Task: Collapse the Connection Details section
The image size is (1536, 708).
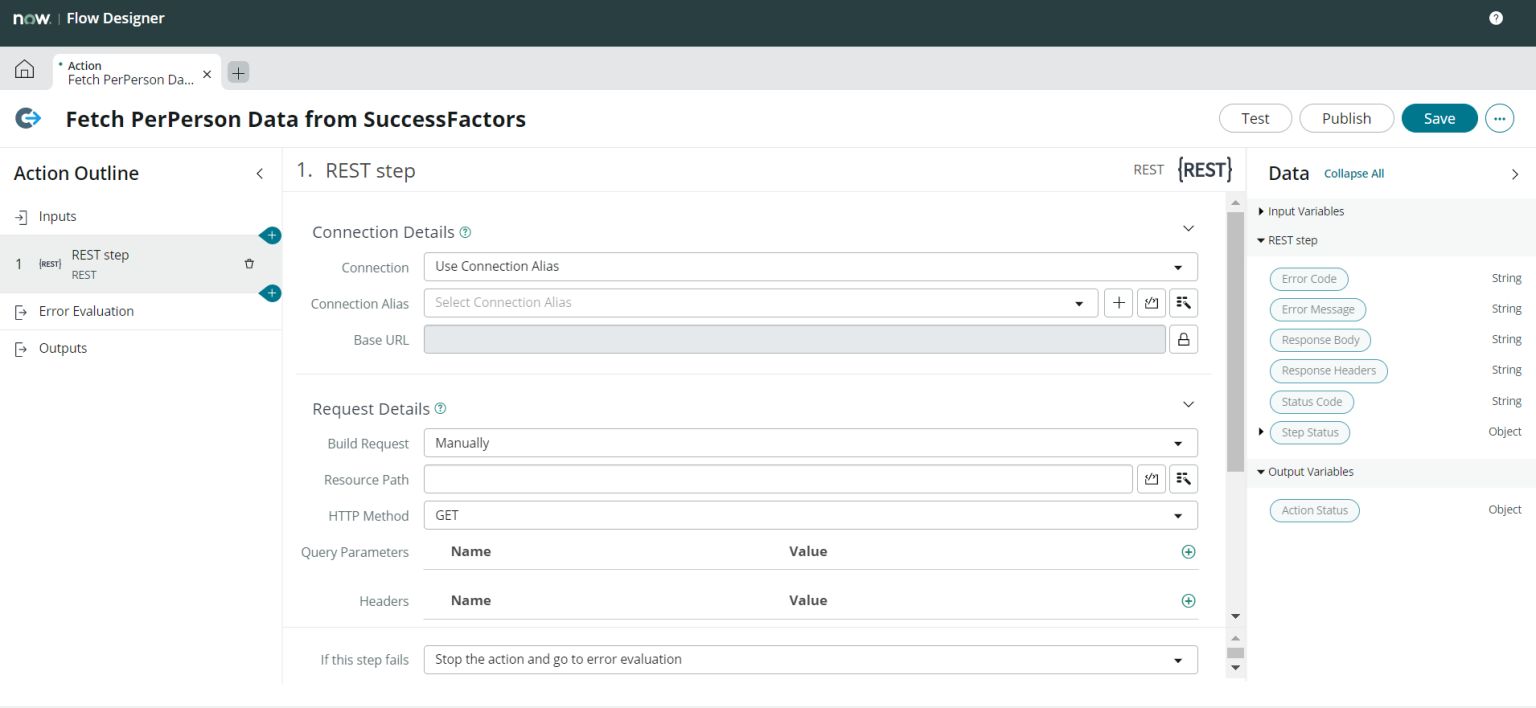Action: click(1188, 228)
